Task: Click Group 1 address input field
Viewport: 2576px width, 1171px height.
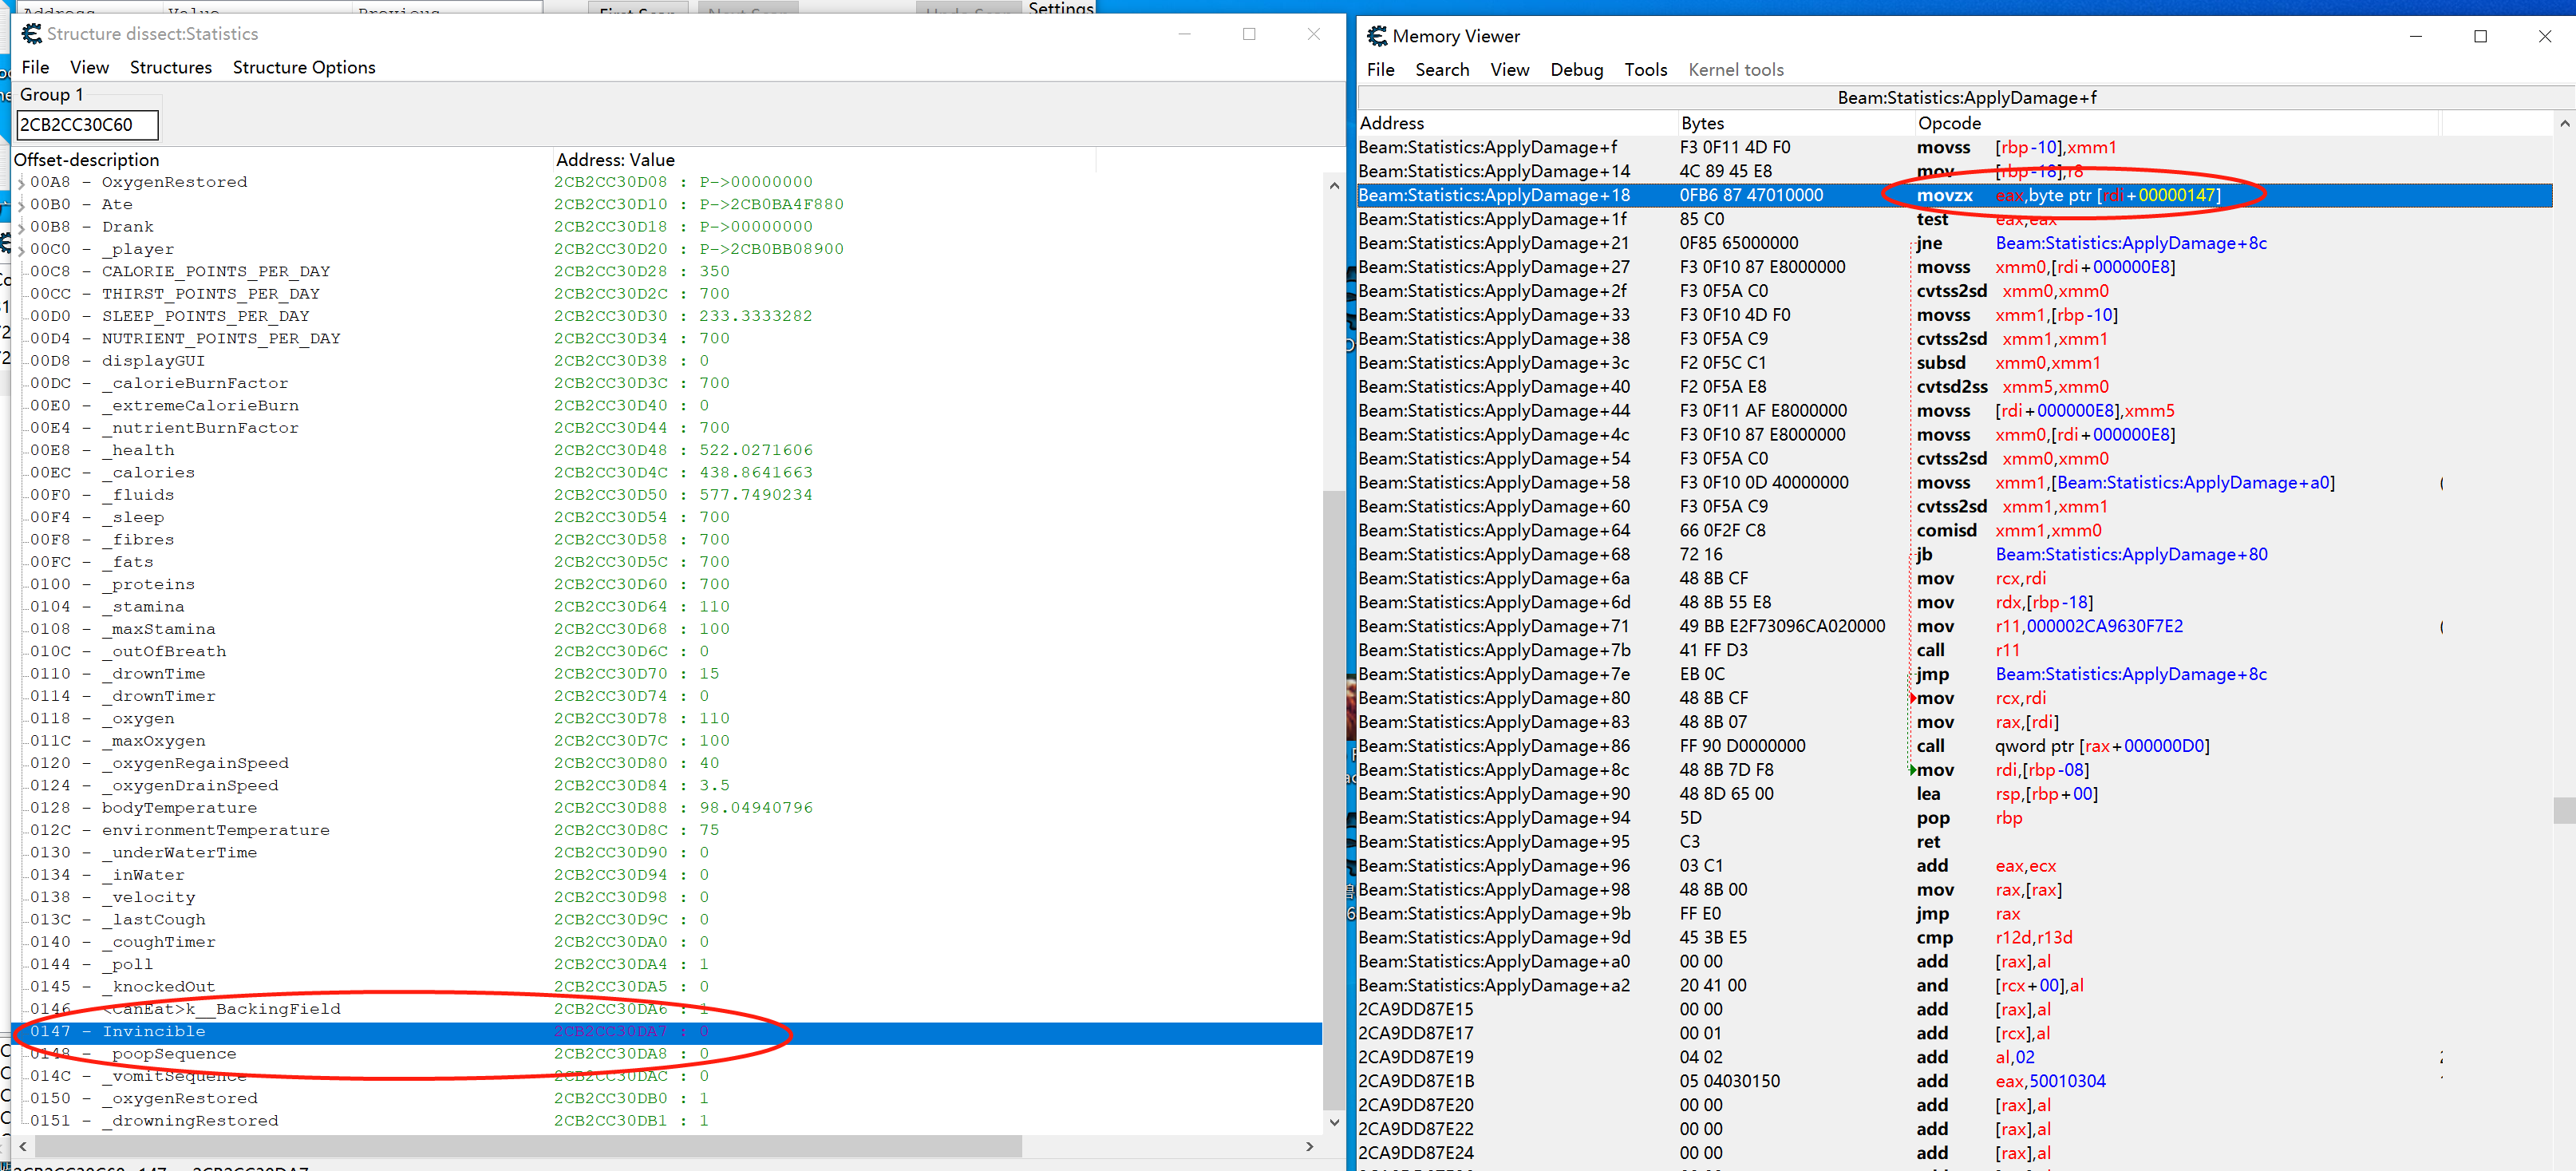Action: pyautogui.click(x=87, y=125)
